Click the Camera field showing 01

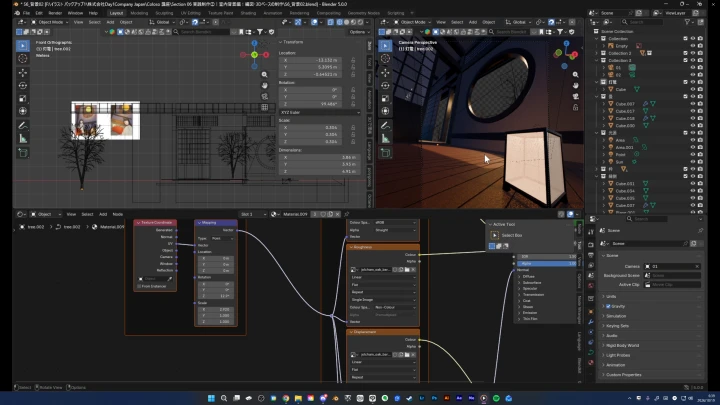tap(672, 266)
